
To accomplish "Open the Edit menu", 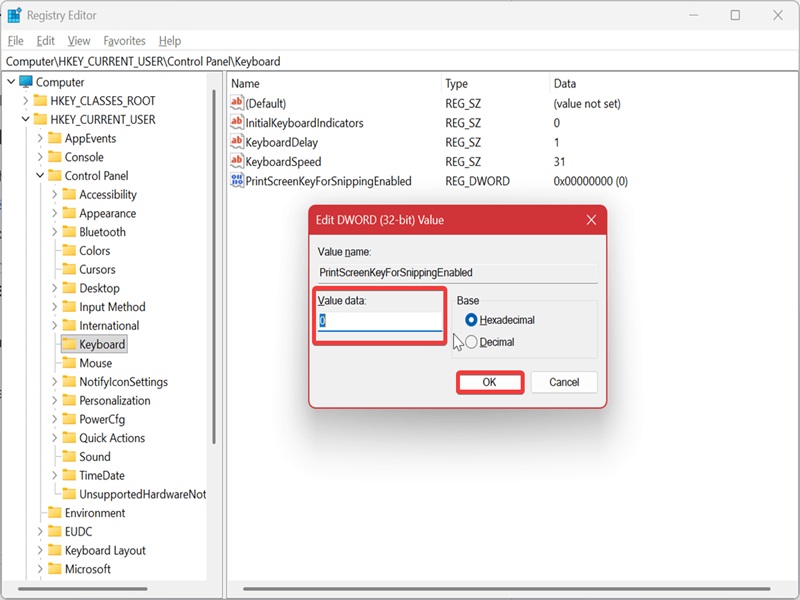I will click(45, 41).
